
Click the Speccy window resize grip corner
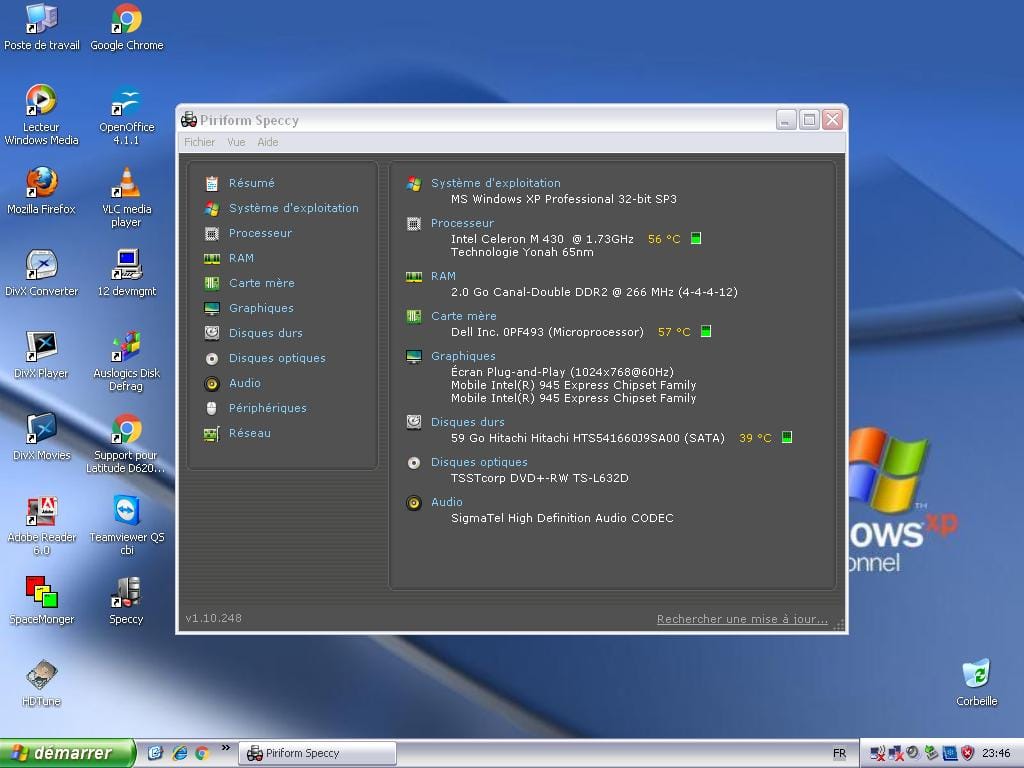pos(839,625)
